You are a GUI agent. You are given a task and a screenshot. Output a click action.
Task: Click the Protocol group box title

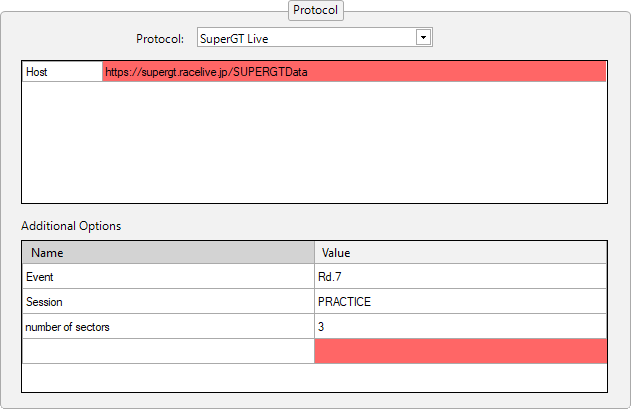point(315,10)
